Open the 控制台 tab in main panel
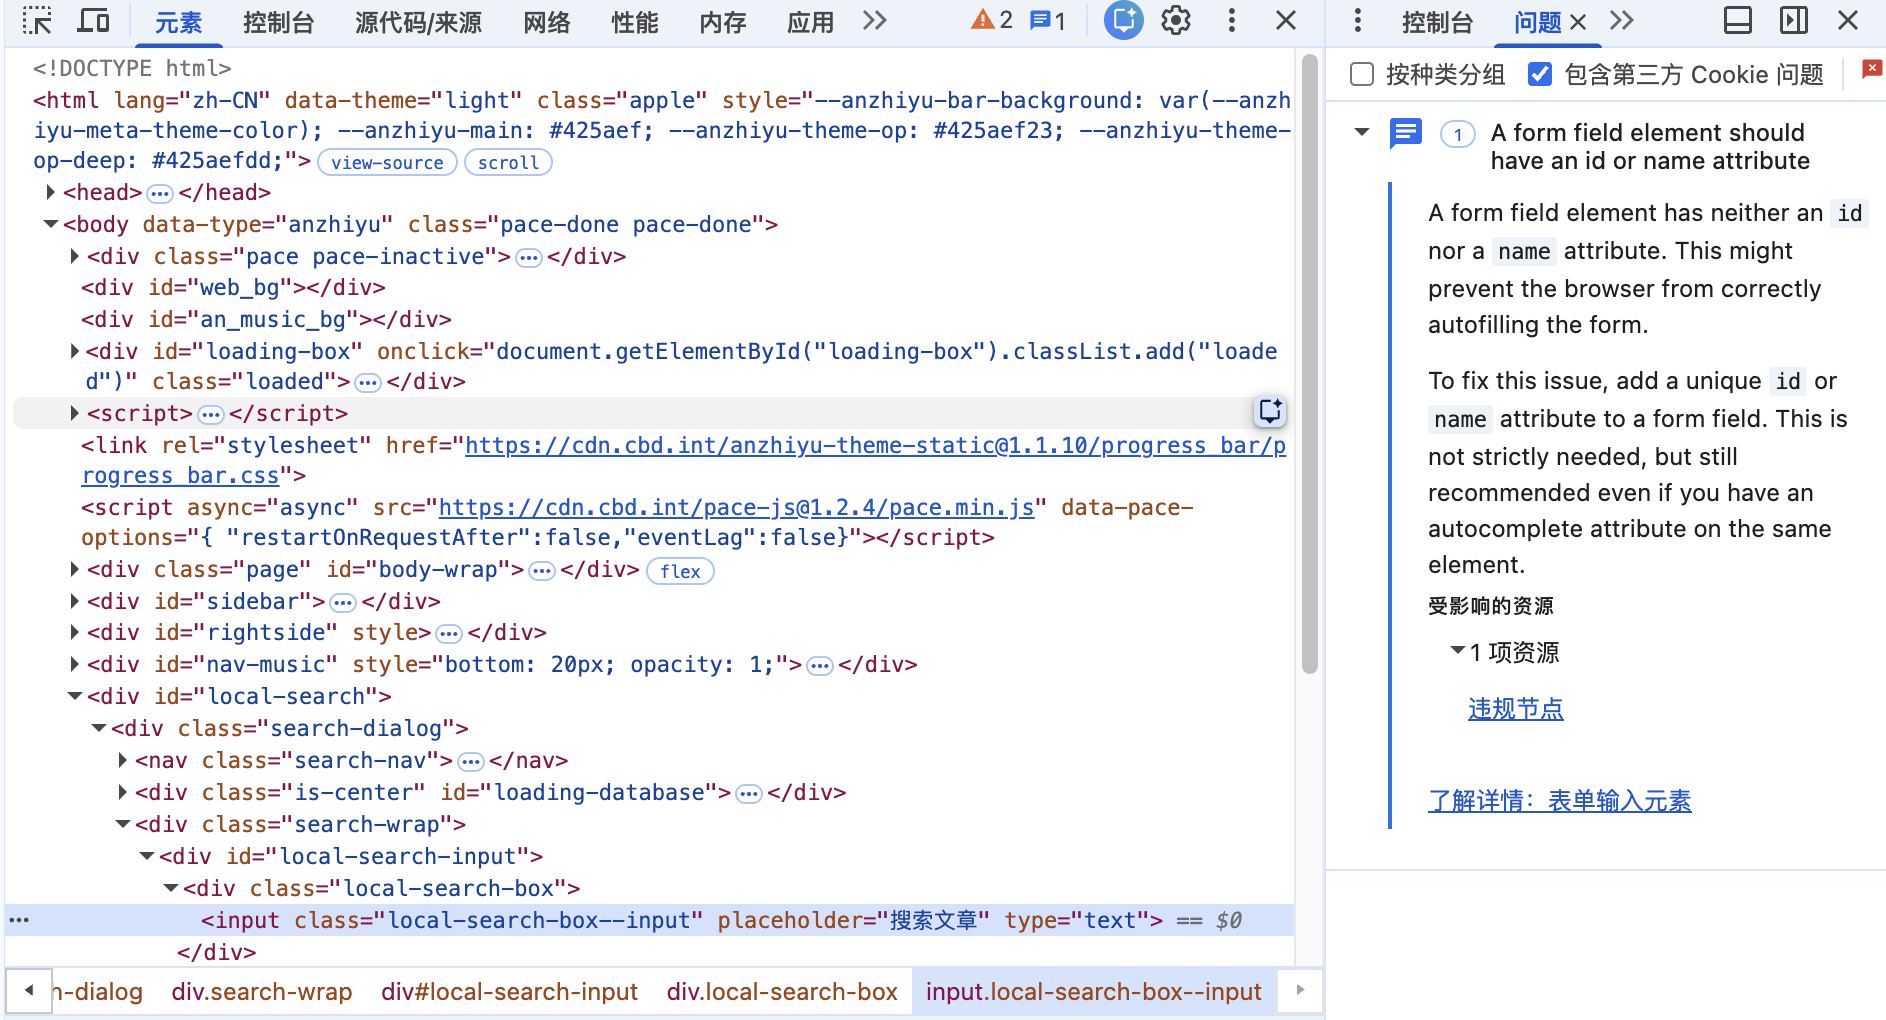This screenshot has height=1020, width=1886. coord(278,22)
